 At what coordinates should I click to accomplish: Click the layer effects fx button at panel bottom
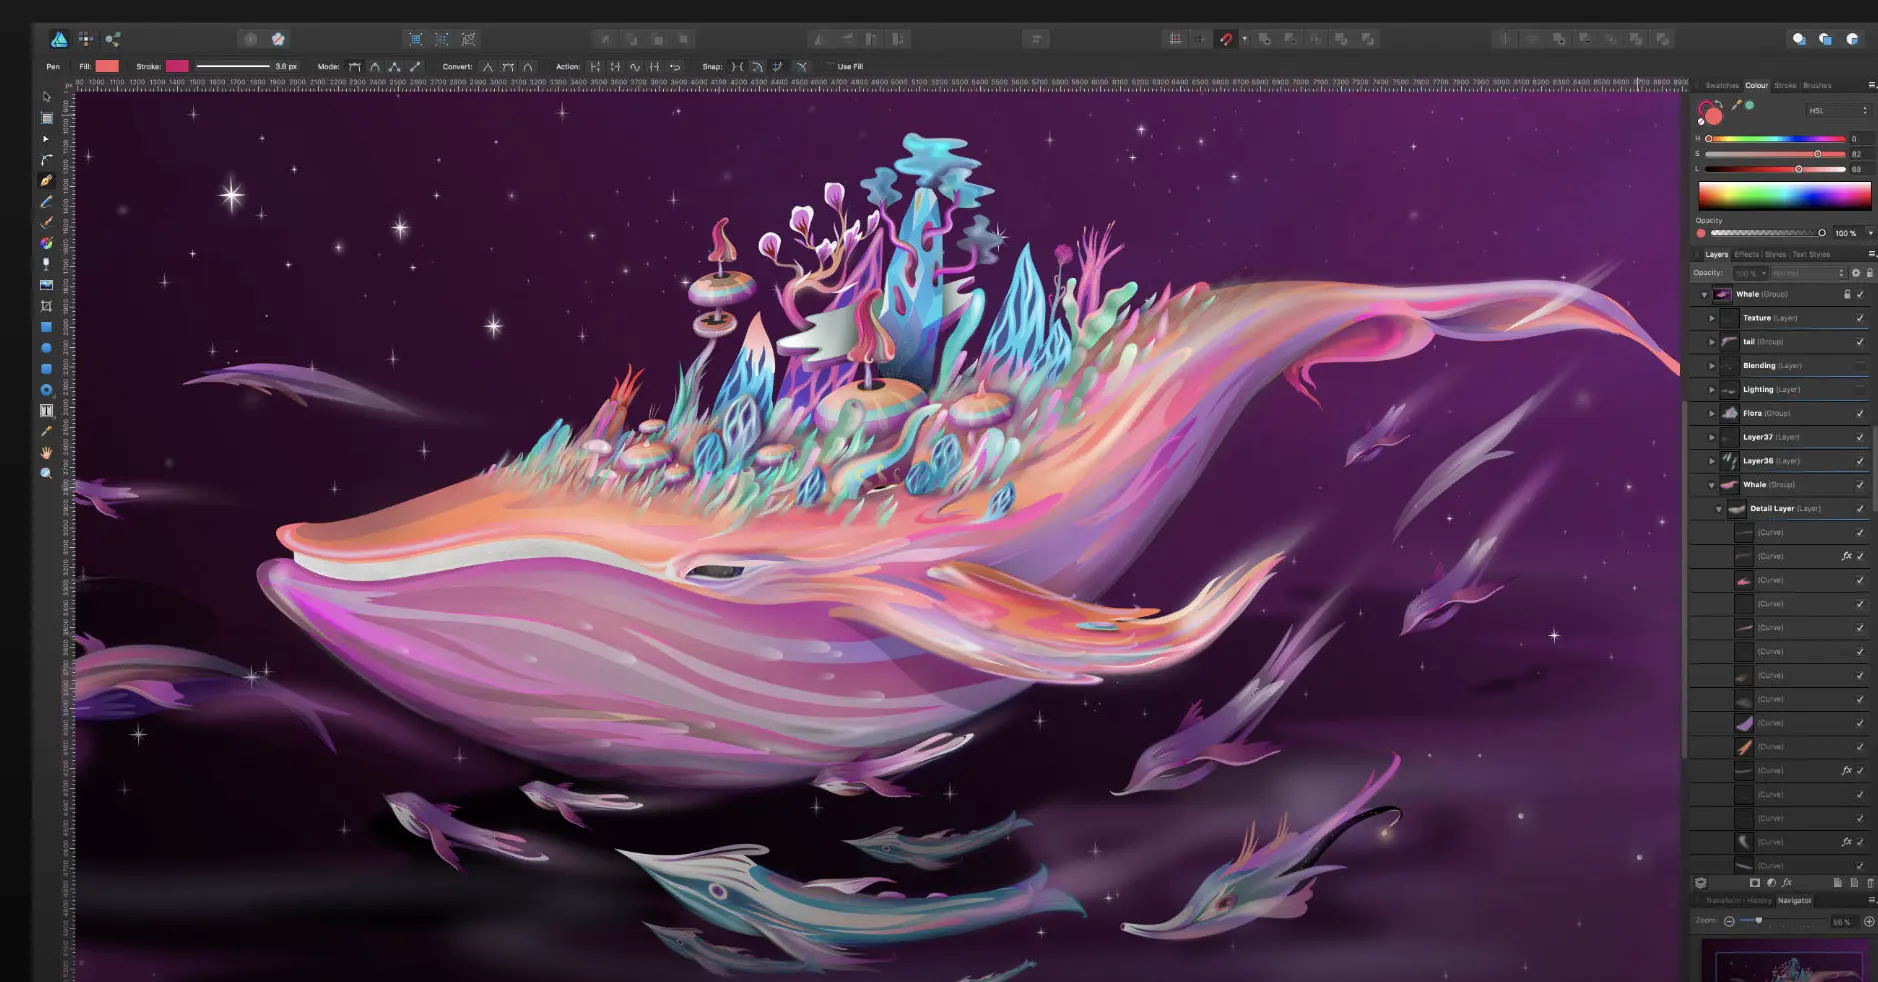1787,883
